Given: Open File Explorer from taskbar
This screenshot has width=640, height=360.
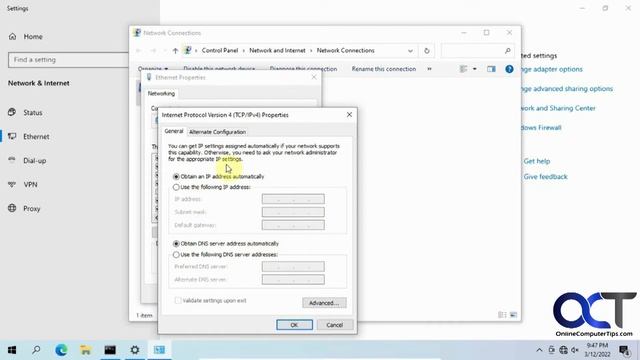Looking at the screenshot, I should click(86, 350).
